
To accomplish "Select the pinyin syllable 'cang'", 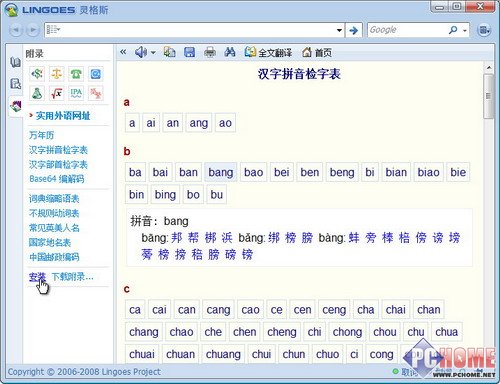I will (x=218, y=310).
